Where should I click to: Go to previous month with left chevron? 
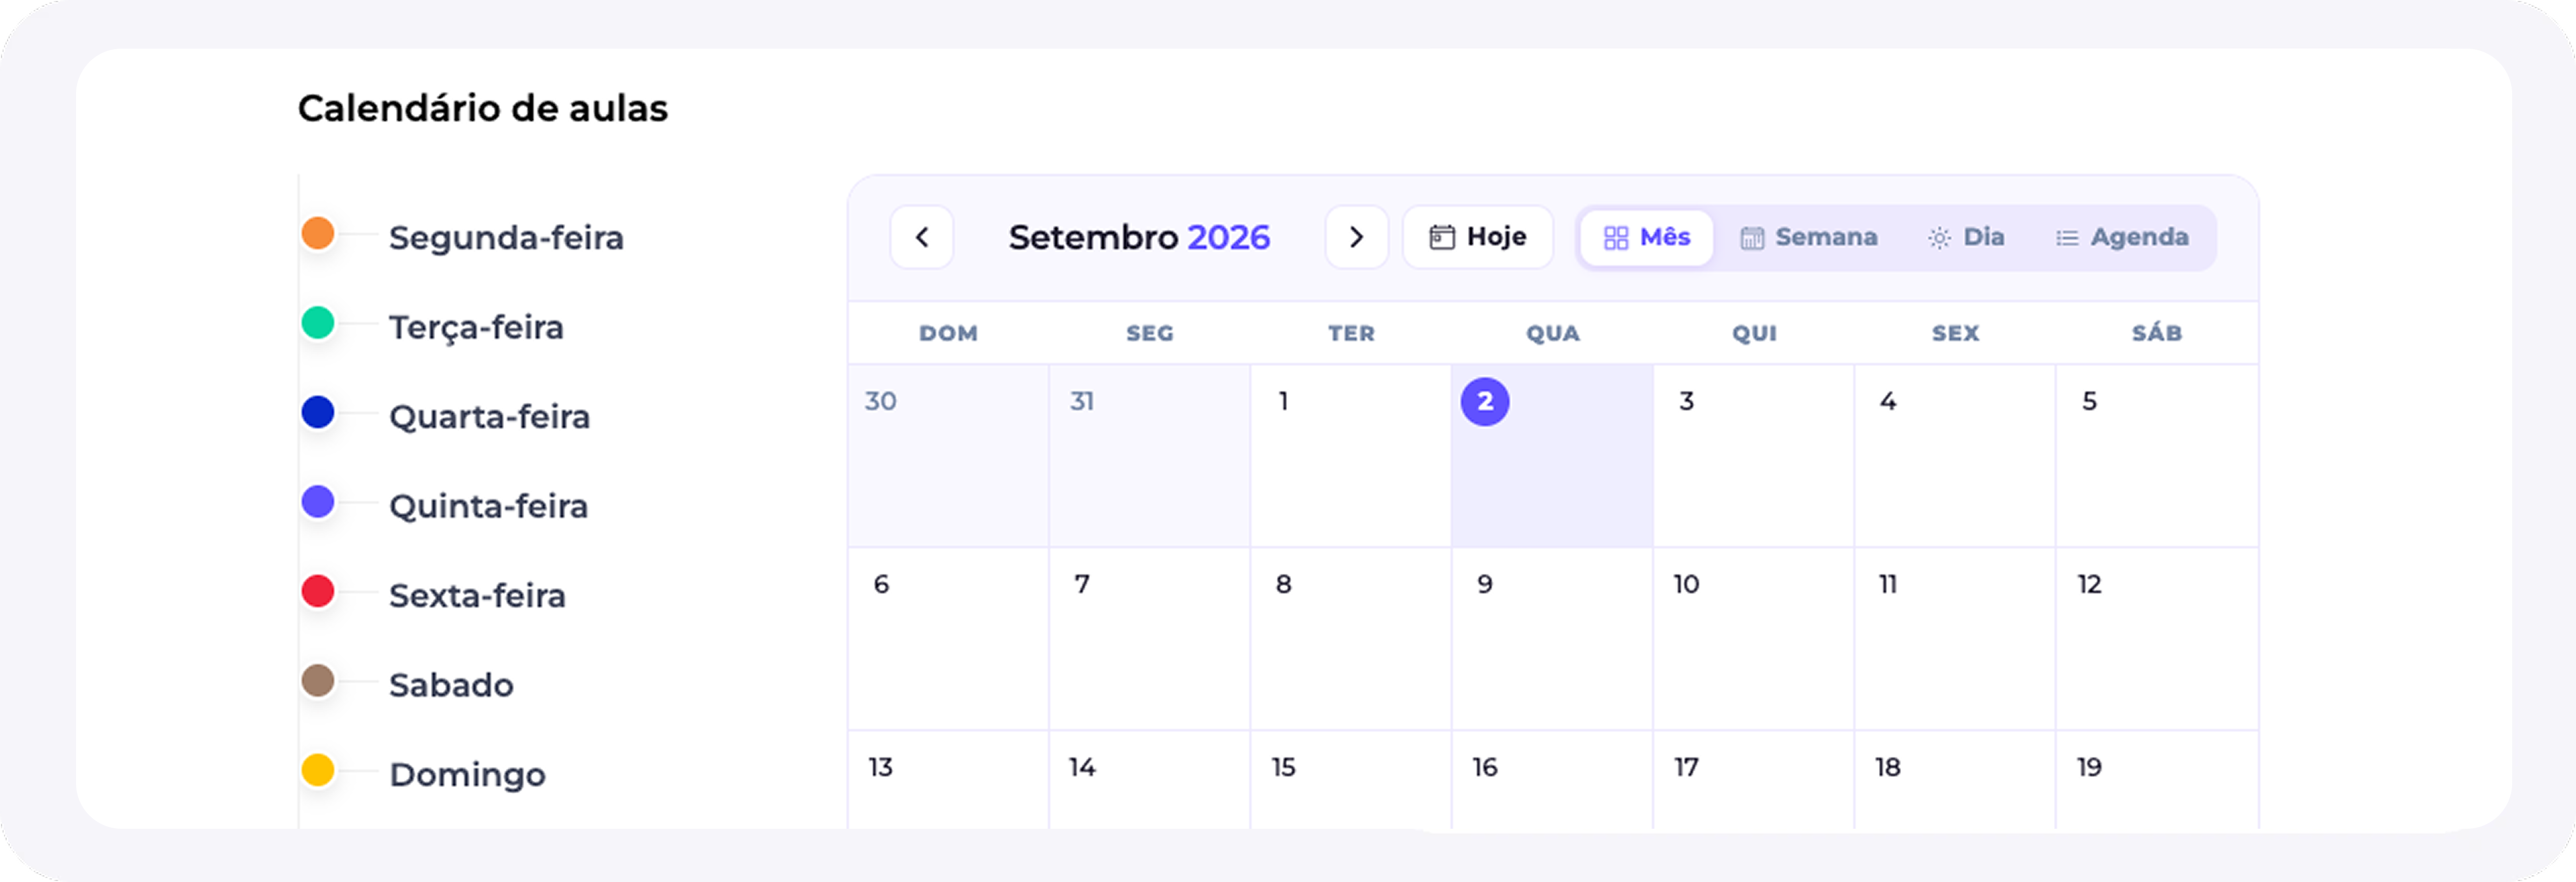[x=921, y=237]
